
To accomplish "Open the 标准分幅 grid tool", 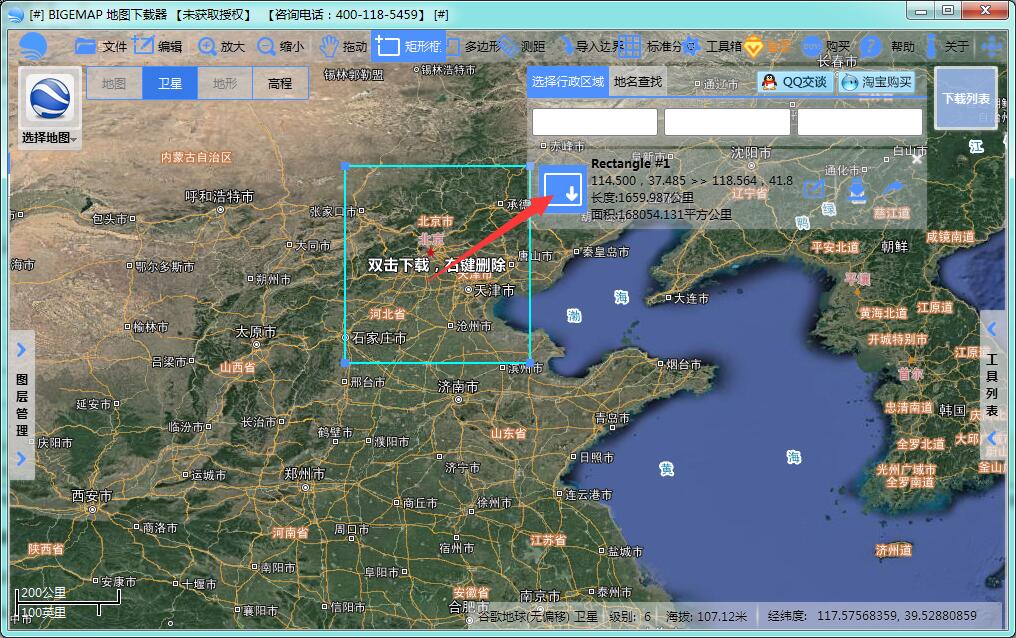I will click(x=649, y=46).
